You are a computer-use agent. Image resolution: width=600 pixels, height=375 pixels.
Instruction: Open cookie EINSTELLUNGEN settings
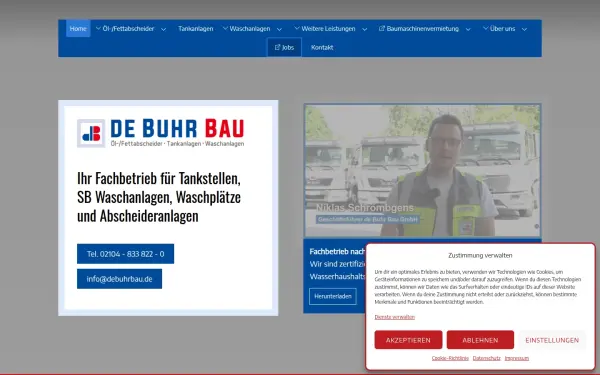click(552, 340)
